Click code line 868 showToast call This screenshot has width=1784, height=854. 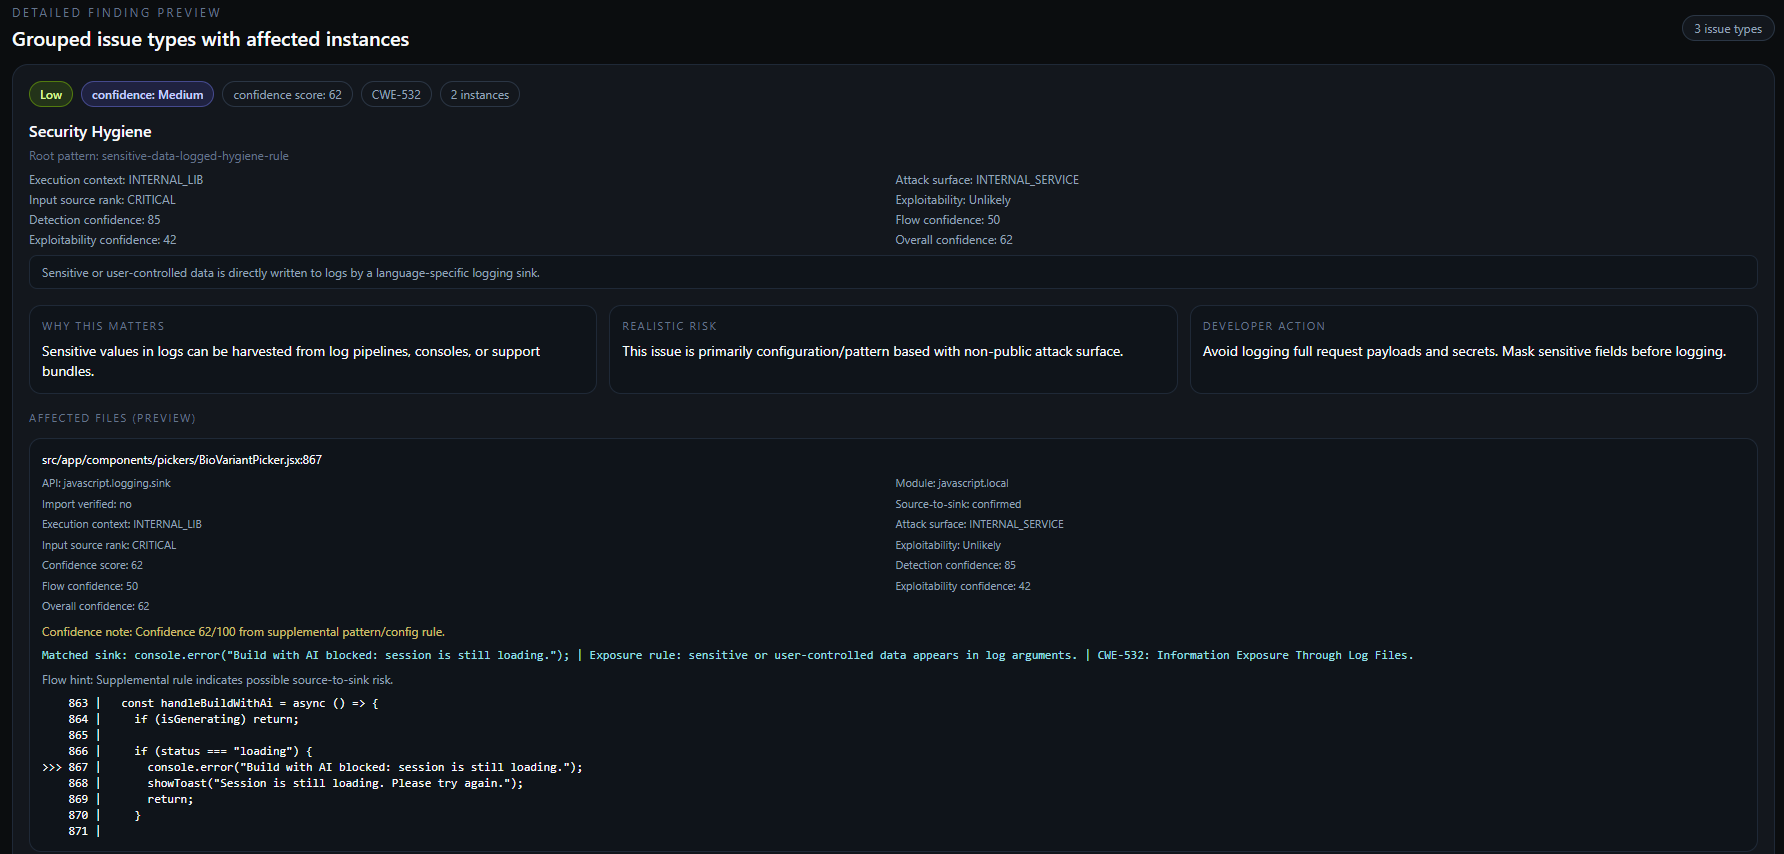pos(295,783)
